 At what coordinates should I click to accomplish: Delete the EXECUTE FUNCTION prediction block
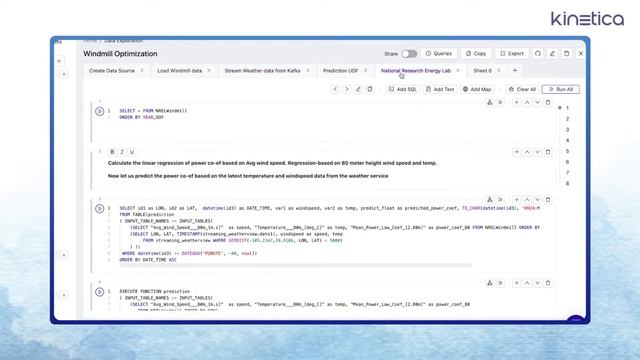pos(548,283)
